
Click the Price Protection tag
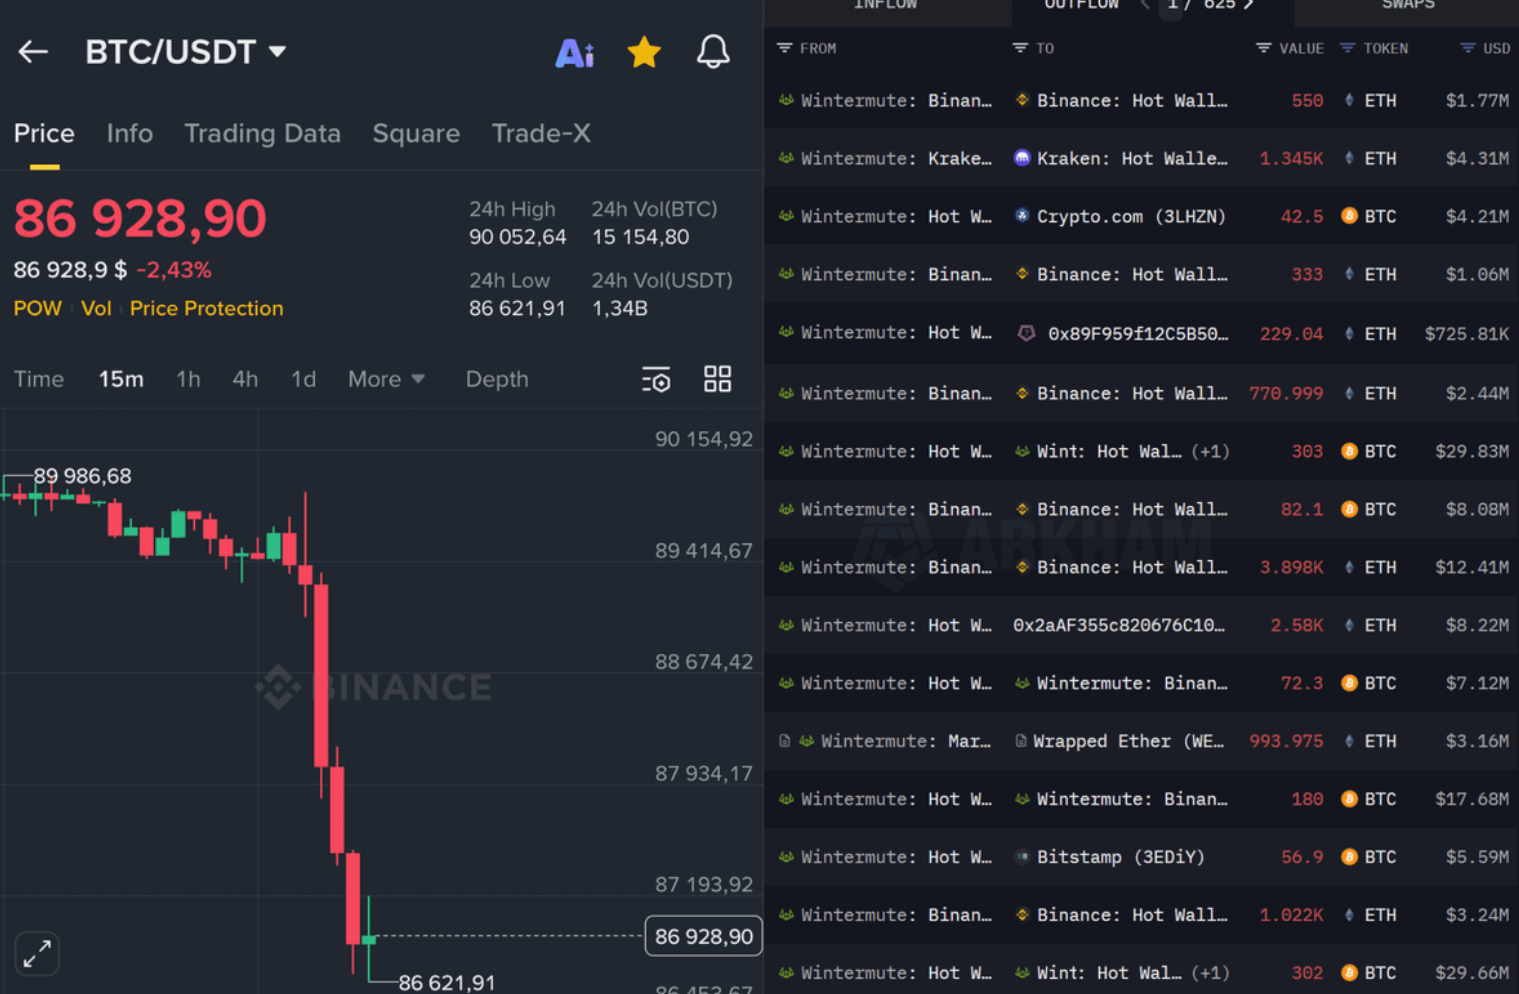206,308
